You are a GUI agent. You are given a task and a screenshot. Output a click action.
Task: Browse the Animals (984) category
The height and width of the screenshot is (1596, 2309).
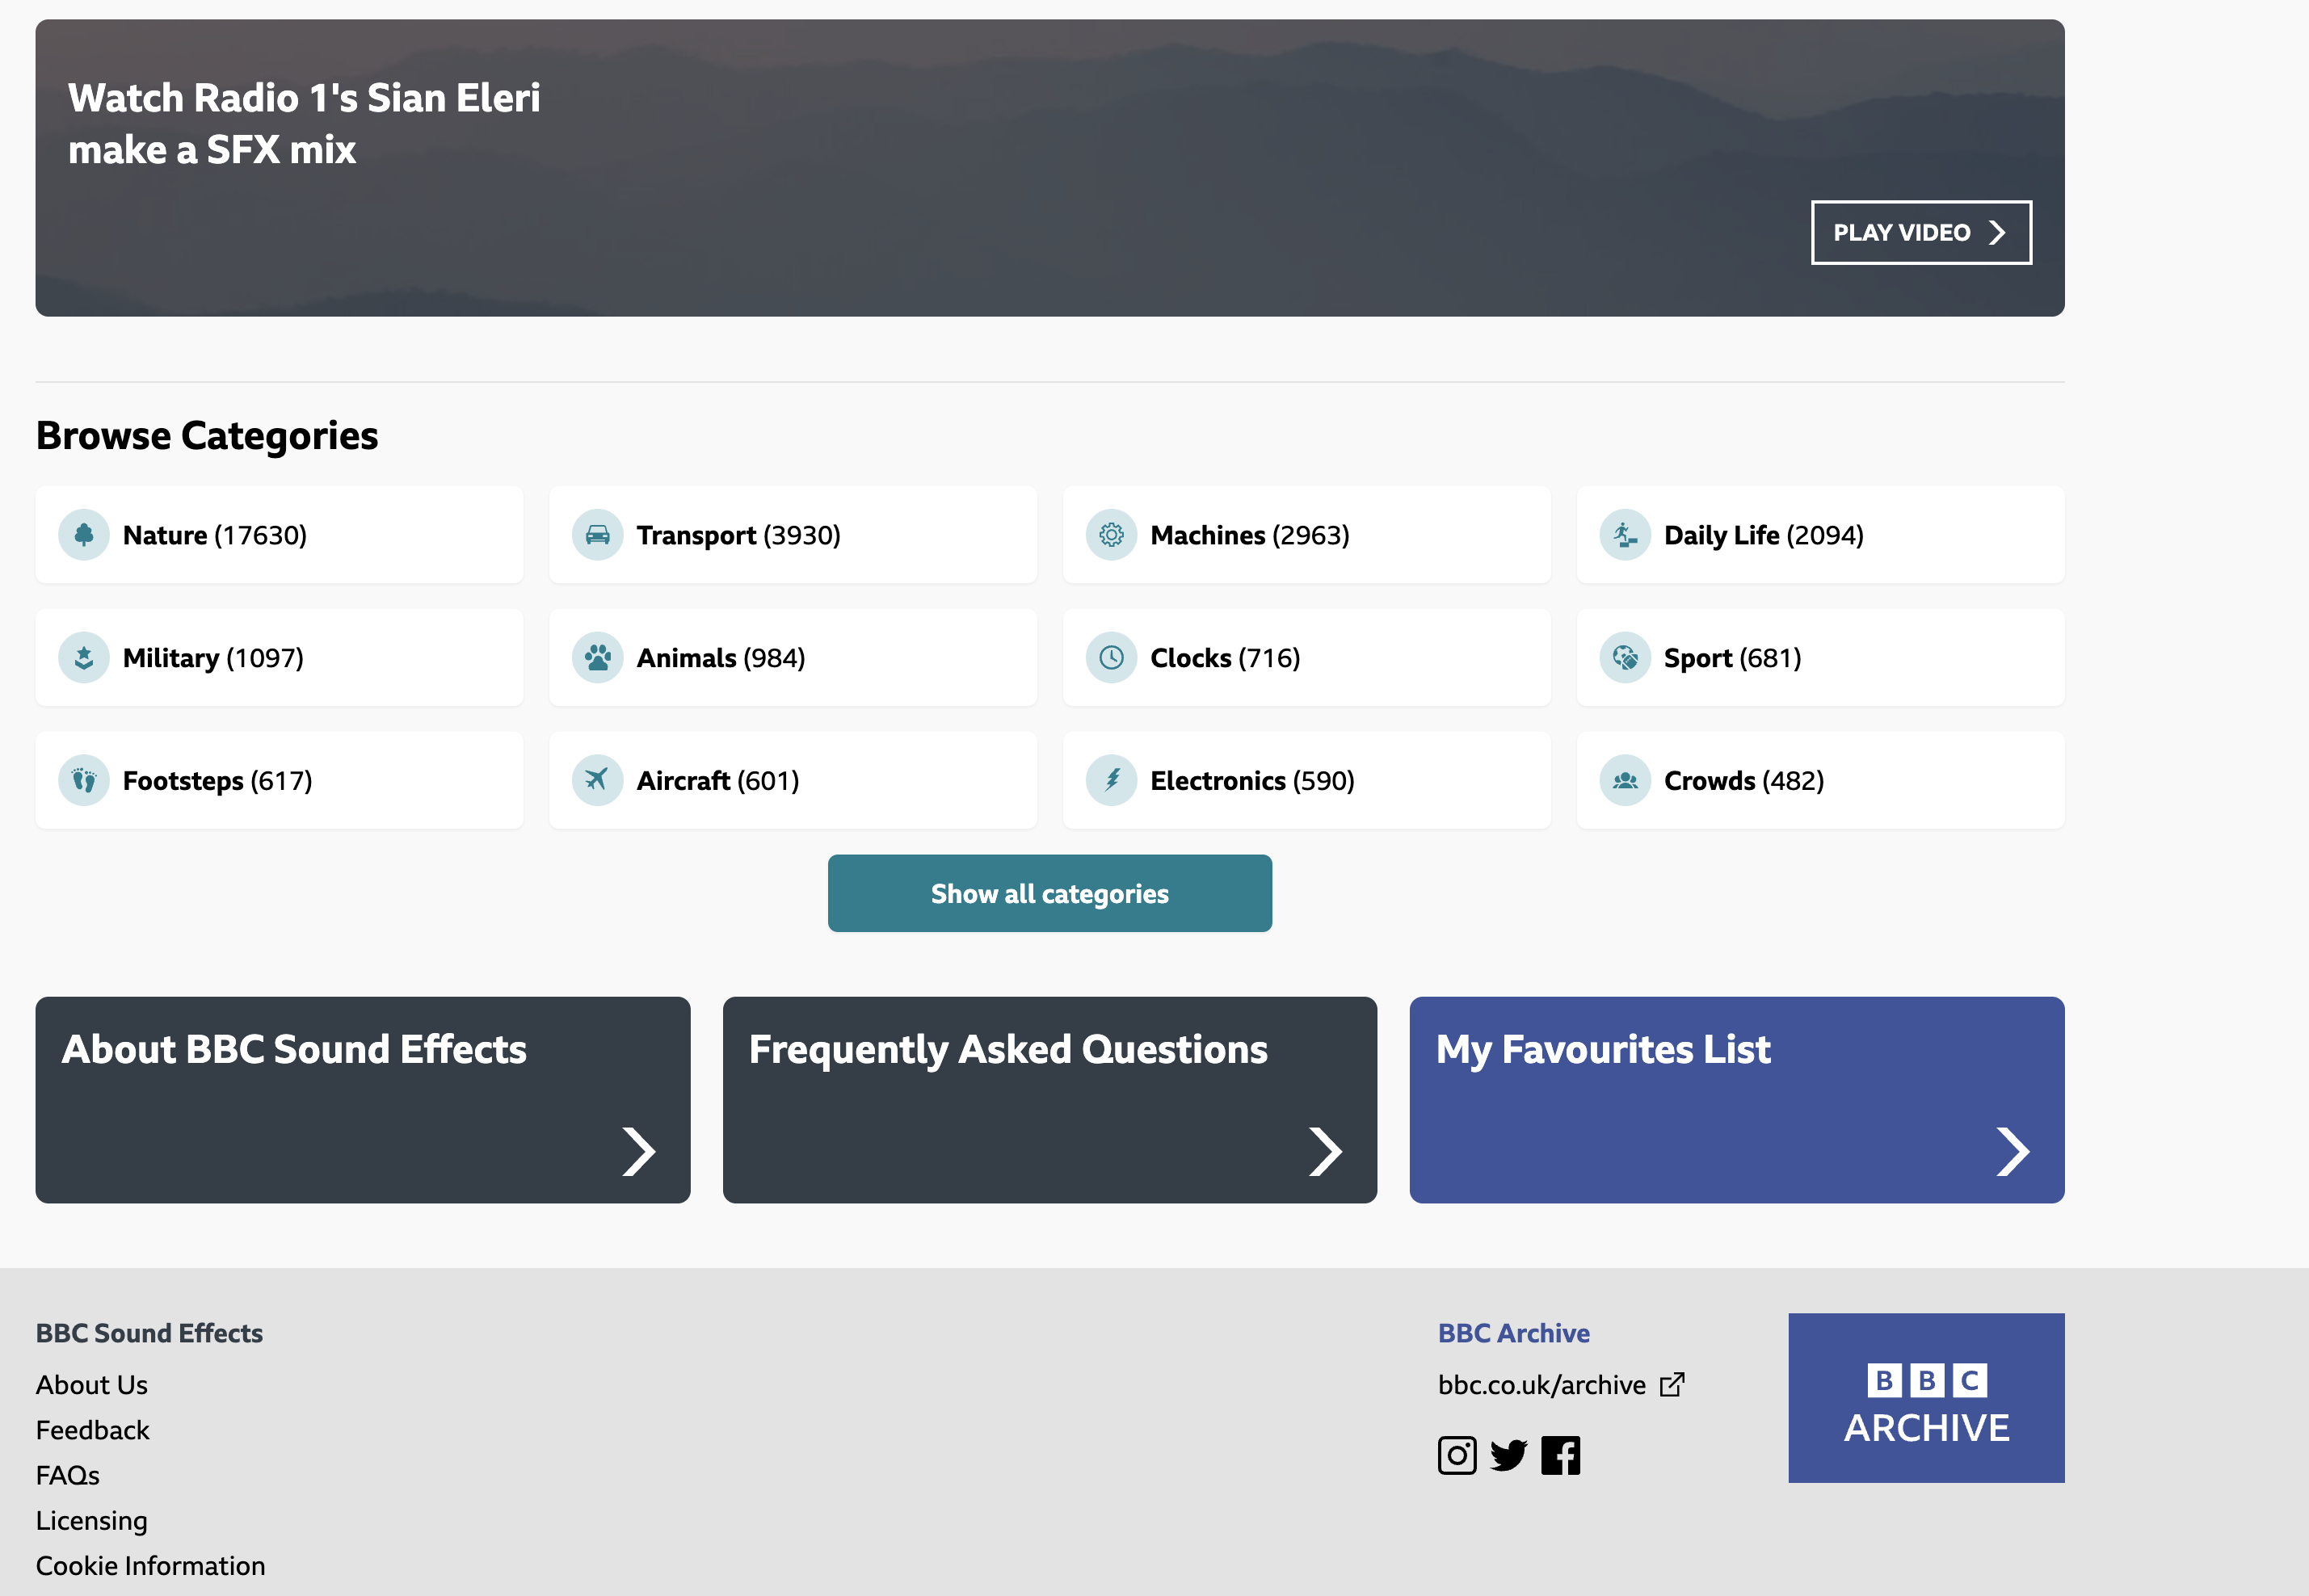point(793,658)
